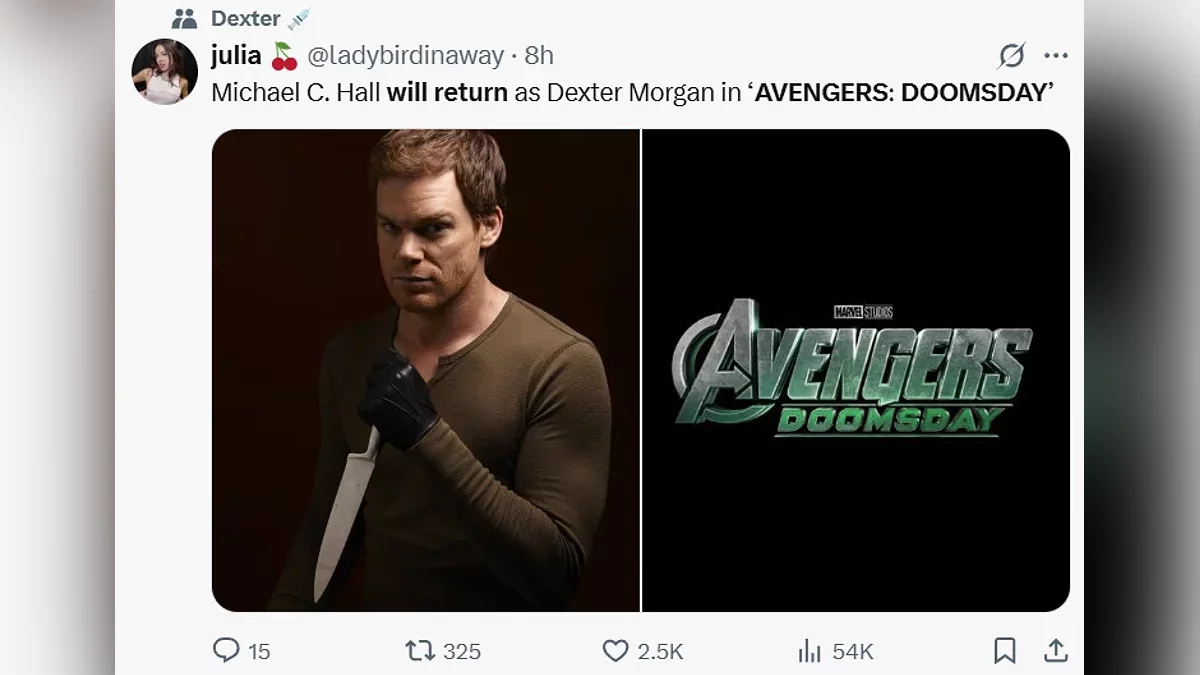The width and height of the screenshot is (1200, 675).
Task: Click the display name julia
Action: pyautogui.click(x=236, y=55)
